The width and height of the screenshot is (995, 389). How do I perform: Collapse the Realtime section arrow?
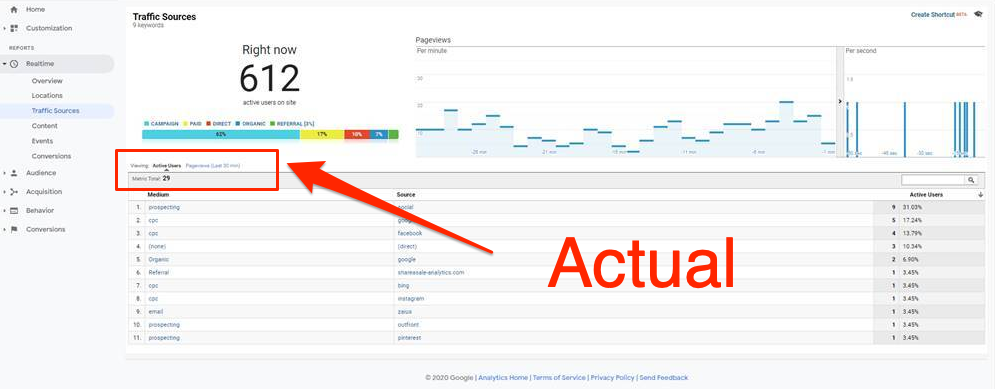(4, 64)
